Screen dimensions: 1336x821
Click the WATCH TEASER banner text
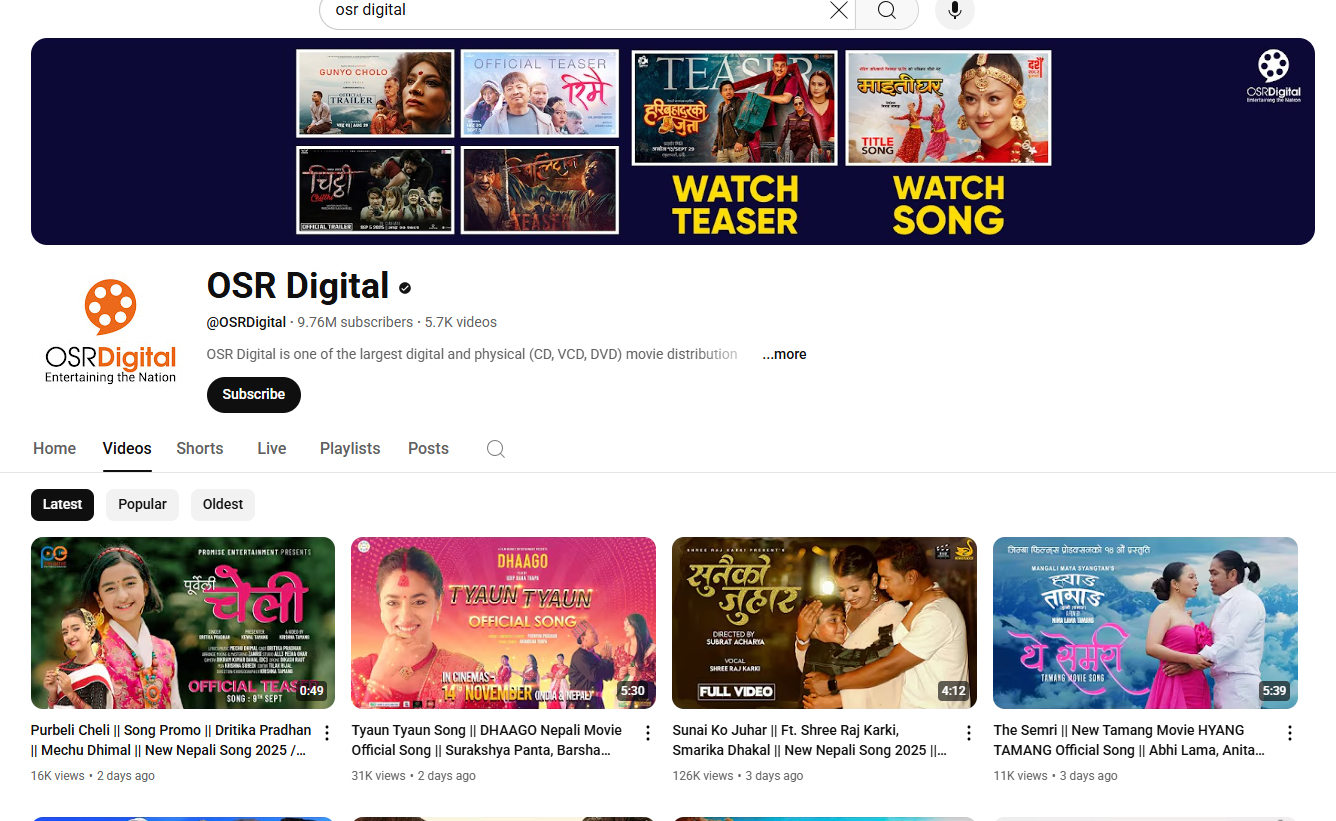pyautogui.click(x=735, y=205)
